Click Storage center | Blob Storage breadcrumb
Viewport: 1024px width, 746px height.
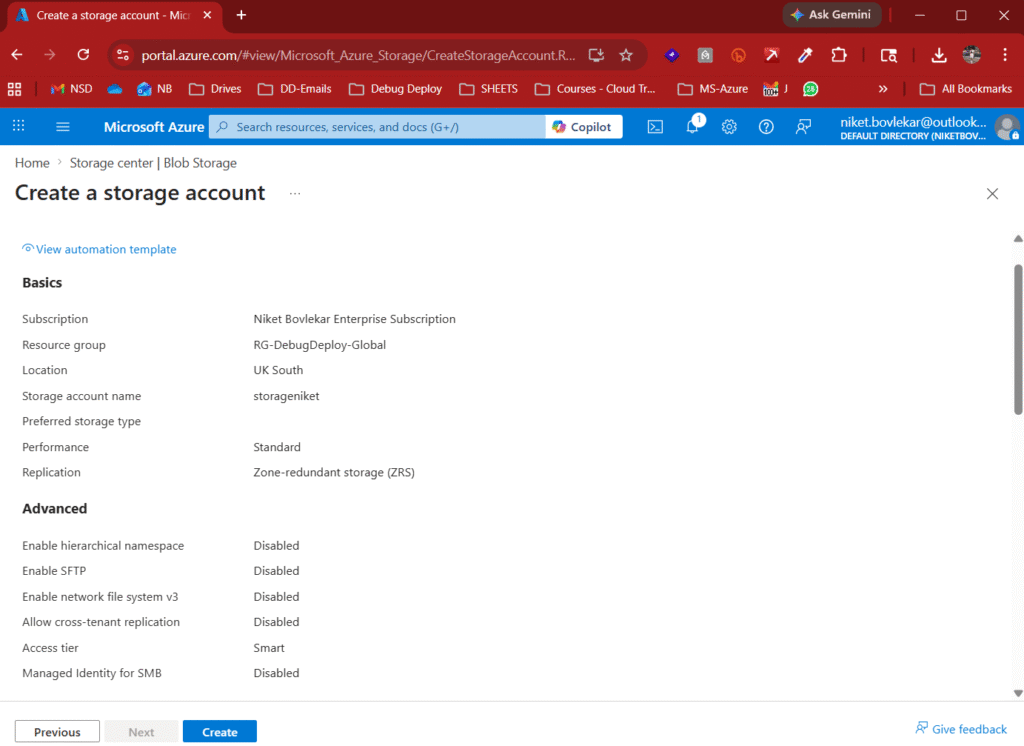click(153, 163)
